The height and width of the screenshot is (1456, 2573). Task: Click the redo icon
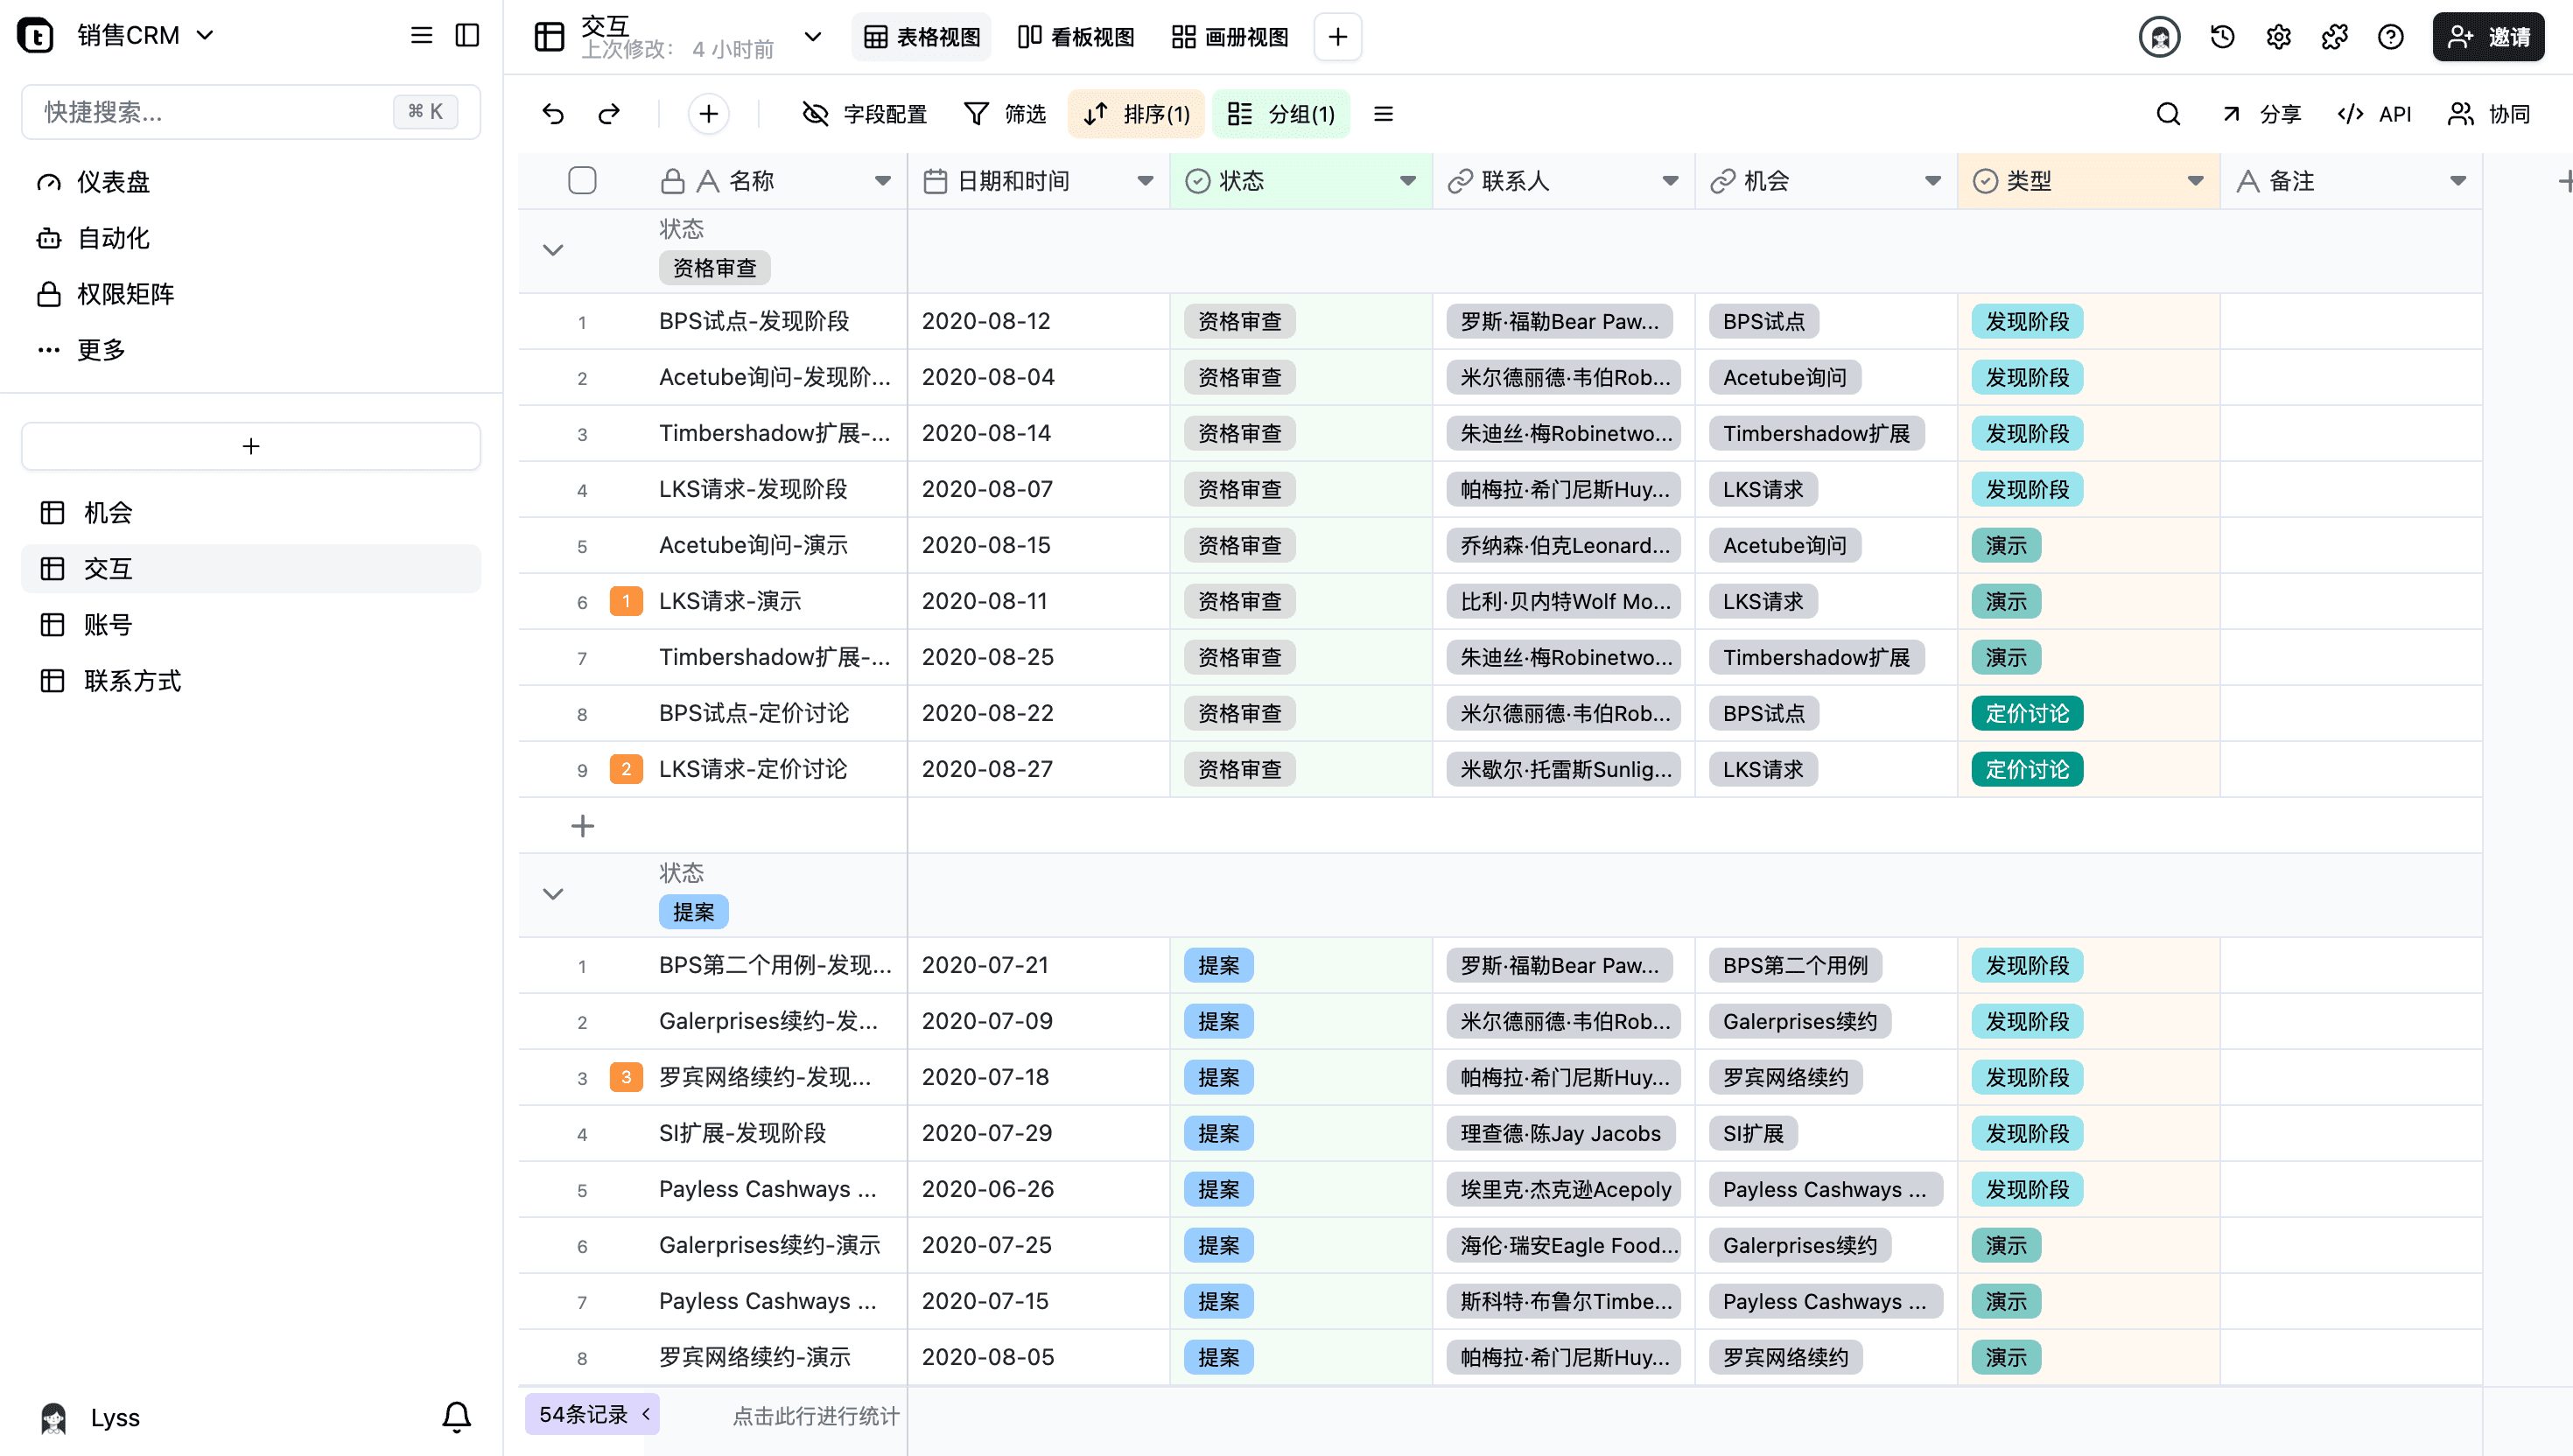(x=609, y=113)
